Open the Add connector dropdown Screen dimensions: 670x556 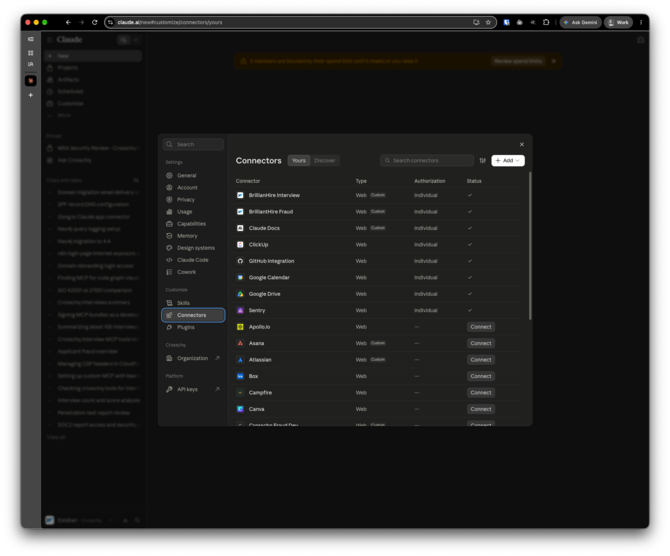tap(508, 161)
